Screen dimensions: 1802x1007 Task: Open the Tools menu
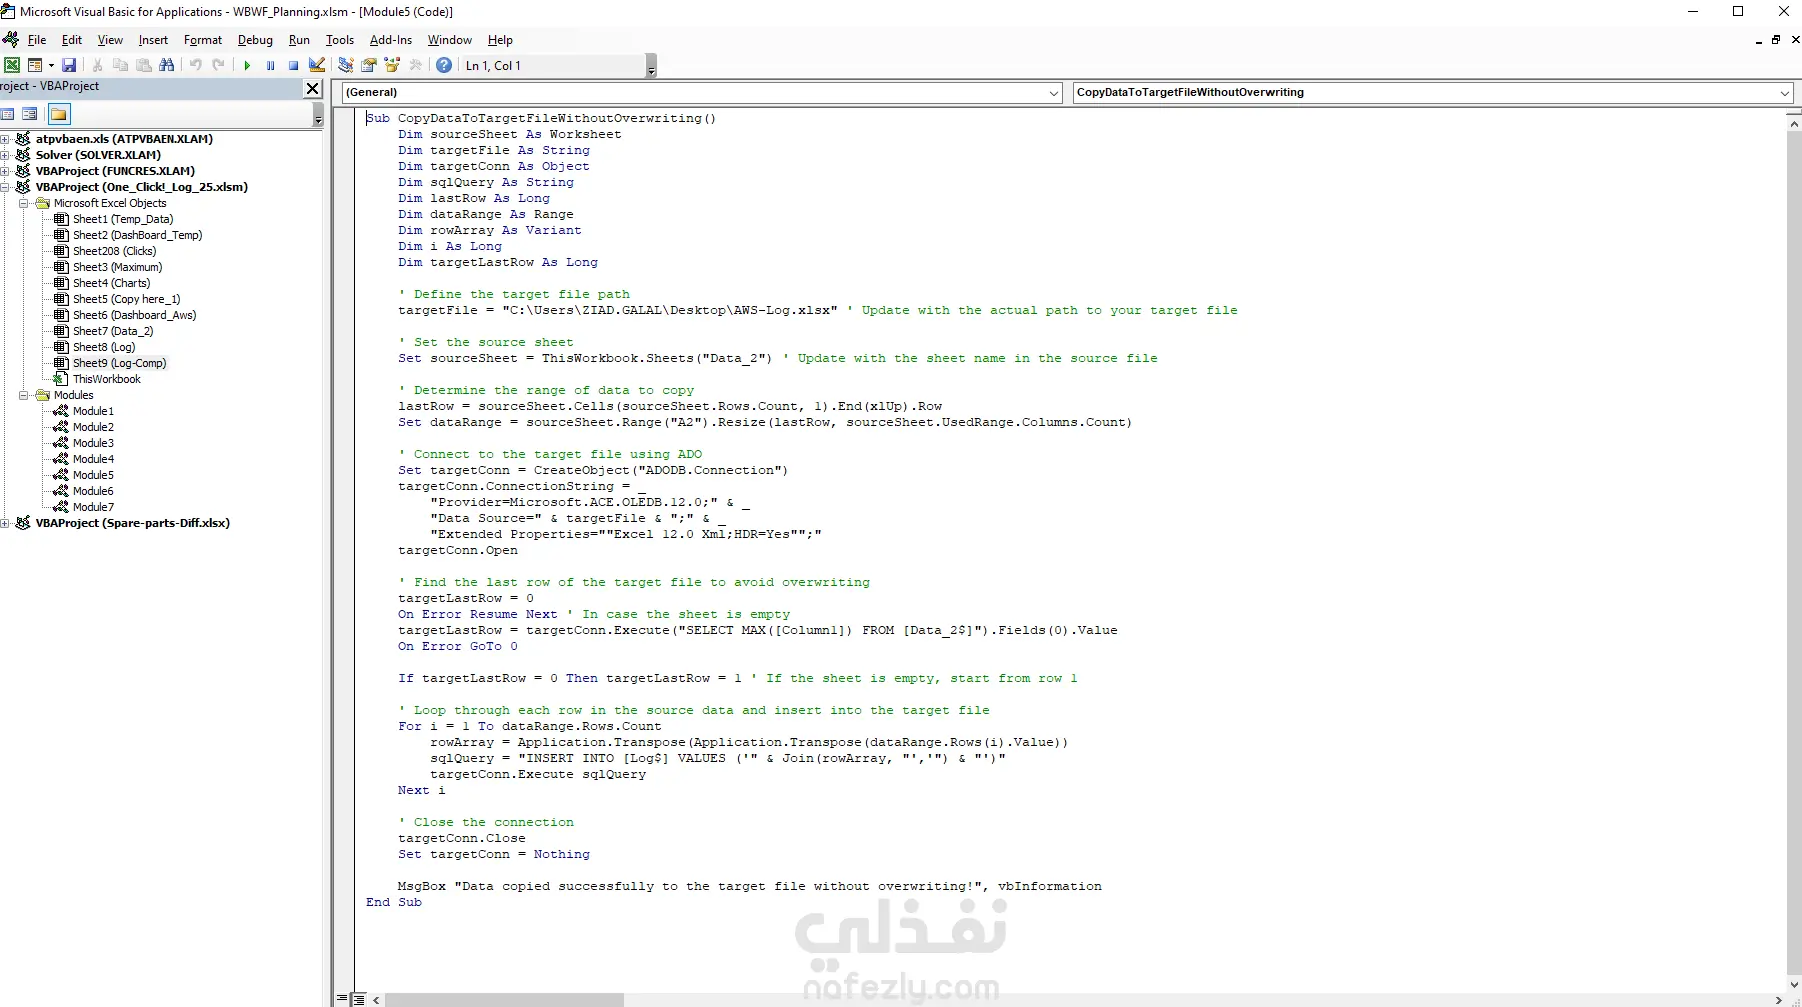tap(340, 40)
